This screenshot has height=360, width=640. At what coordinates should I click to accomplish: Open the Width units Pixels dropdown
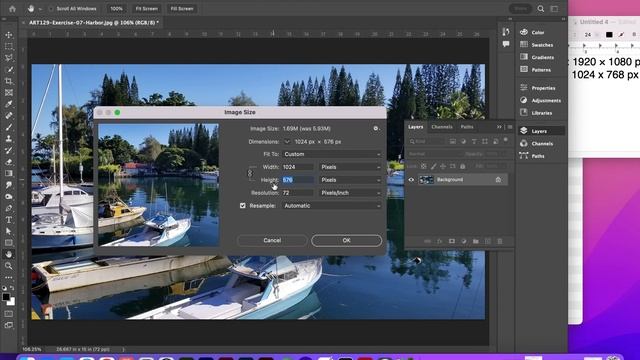point(351,167)
